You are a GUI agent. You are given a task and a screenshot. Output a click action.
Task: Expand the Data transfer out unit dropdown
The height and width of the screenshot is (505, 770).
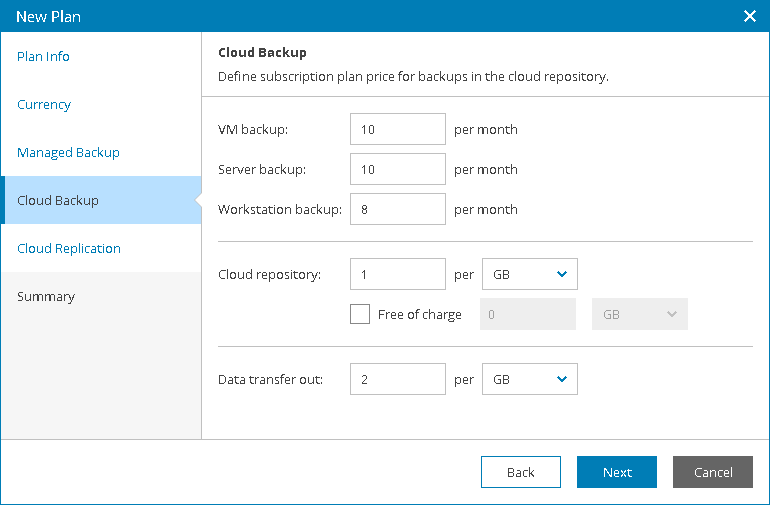click(x=530, y=379)
